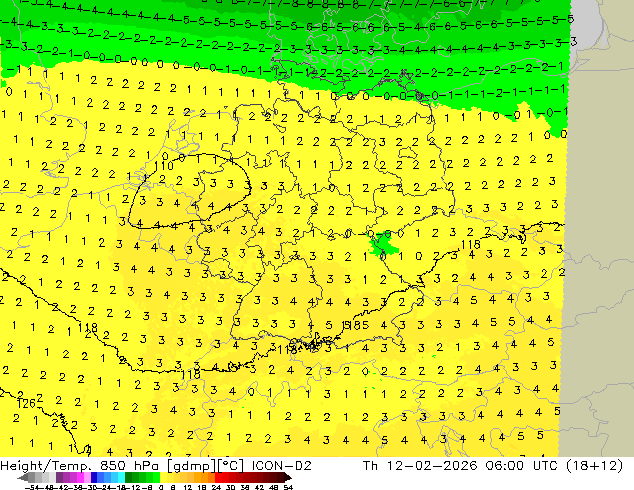The width and height of the screenshot is (634, 490).
Task: Click the 'ICON-D2' model name label
Action: click(281, 466)
